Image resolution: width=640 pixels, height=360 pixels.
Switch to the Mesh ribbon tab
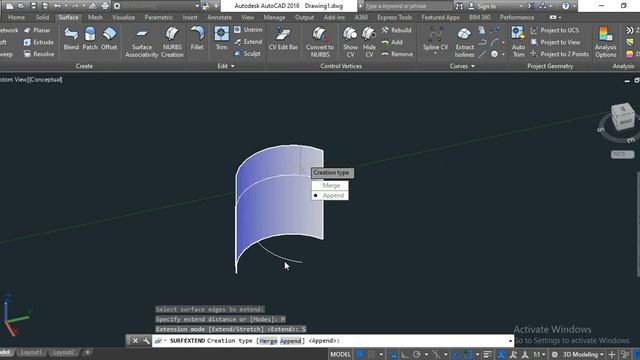point(95,18)
